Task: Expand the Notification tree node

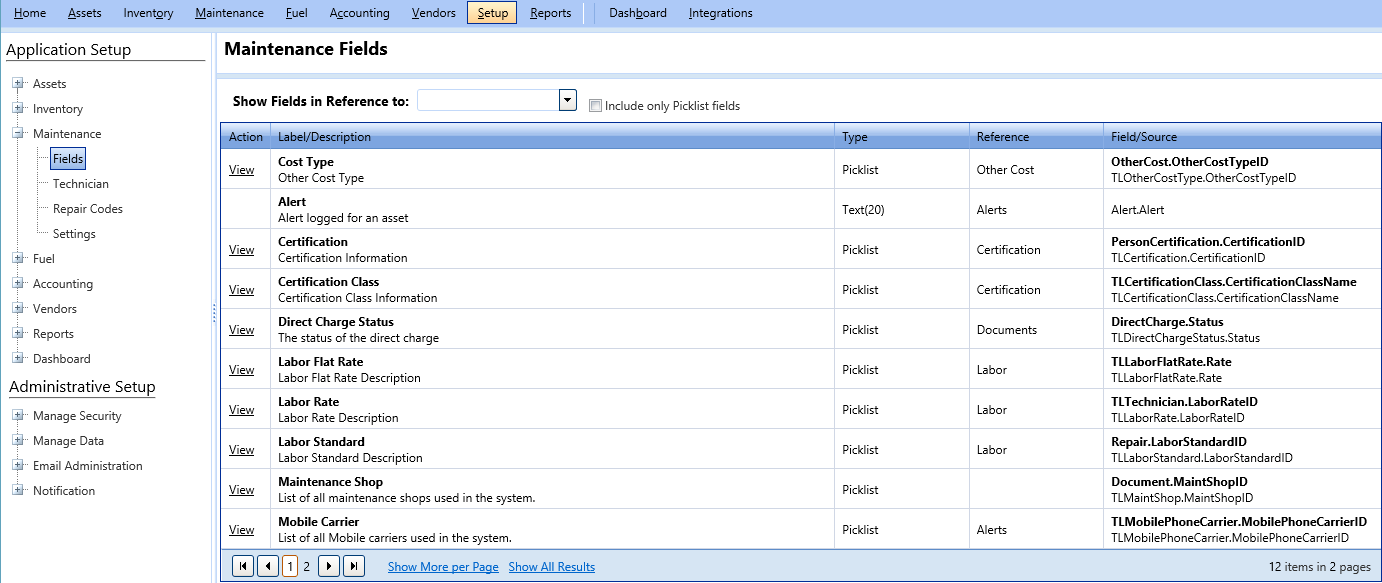Action: click(18, 491)
